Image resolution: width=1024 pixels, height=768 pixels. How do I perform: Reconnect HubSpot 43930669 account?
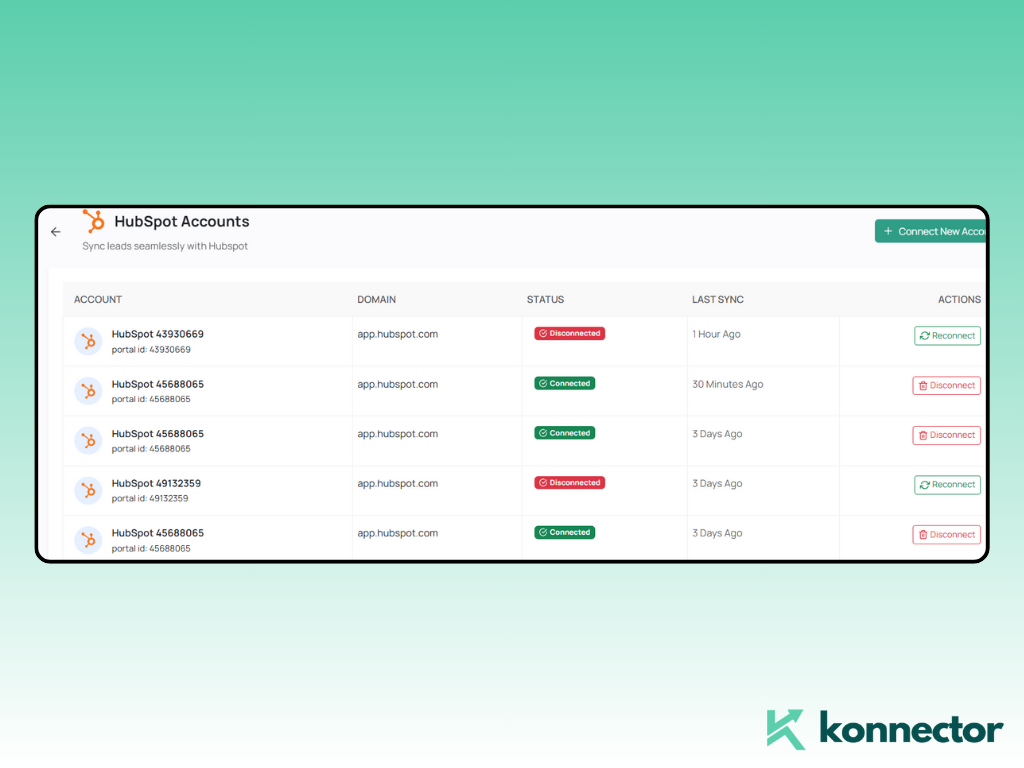point(947,336)
